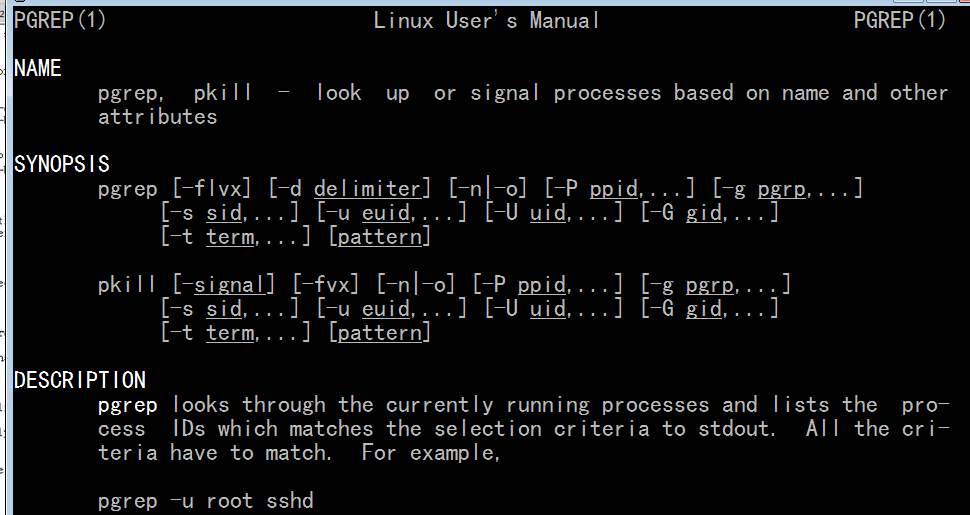Click underlined euid in the pkill synopsis
The width and height of the screenshot is (970, 515).
(x=385, y=309)
